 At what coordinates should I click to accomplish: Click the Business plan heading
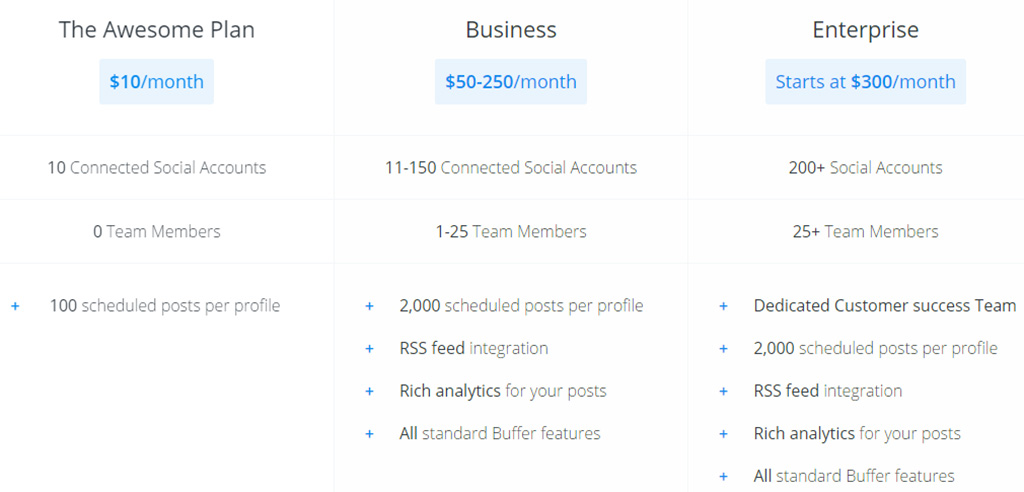[510, 30]
